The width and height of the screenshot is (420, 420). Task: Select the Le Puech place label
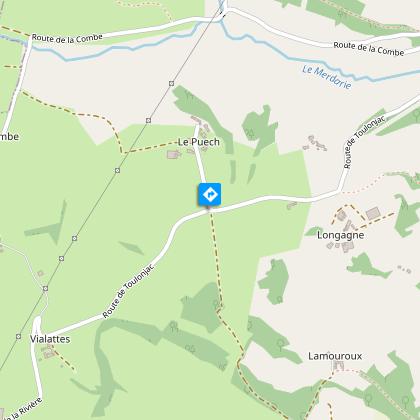pyautogui.click(x=199, y=142)
